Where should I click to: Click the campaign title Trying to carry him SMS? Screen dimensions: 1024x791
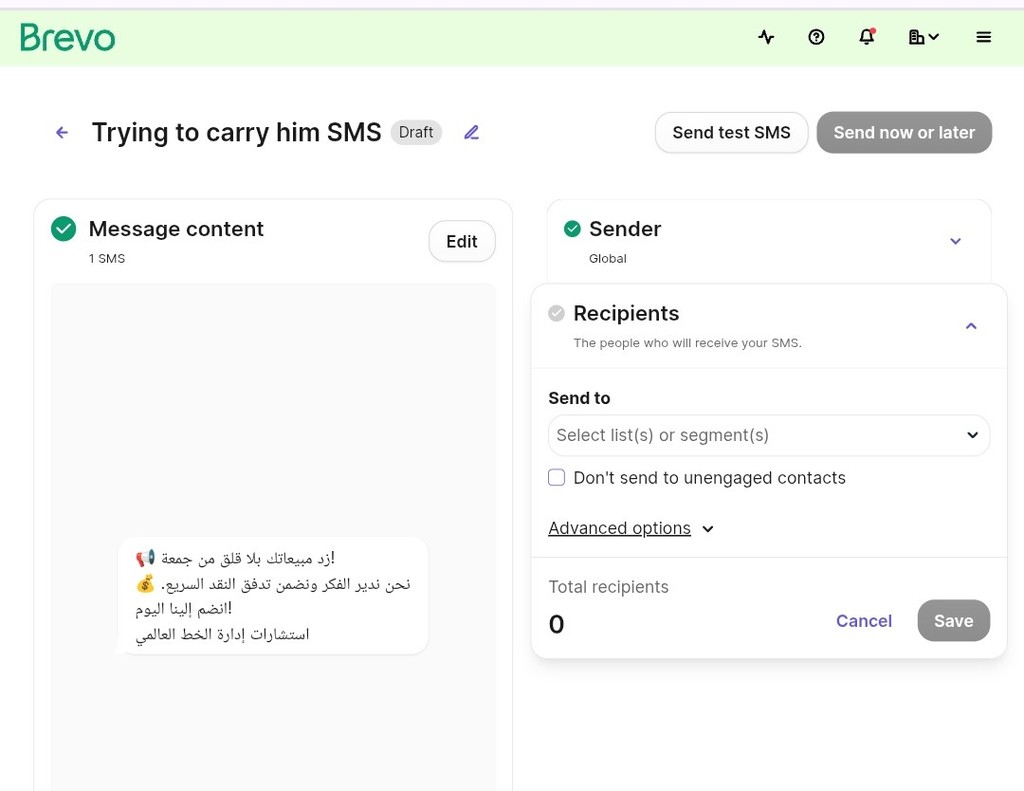tap(236, 133)
